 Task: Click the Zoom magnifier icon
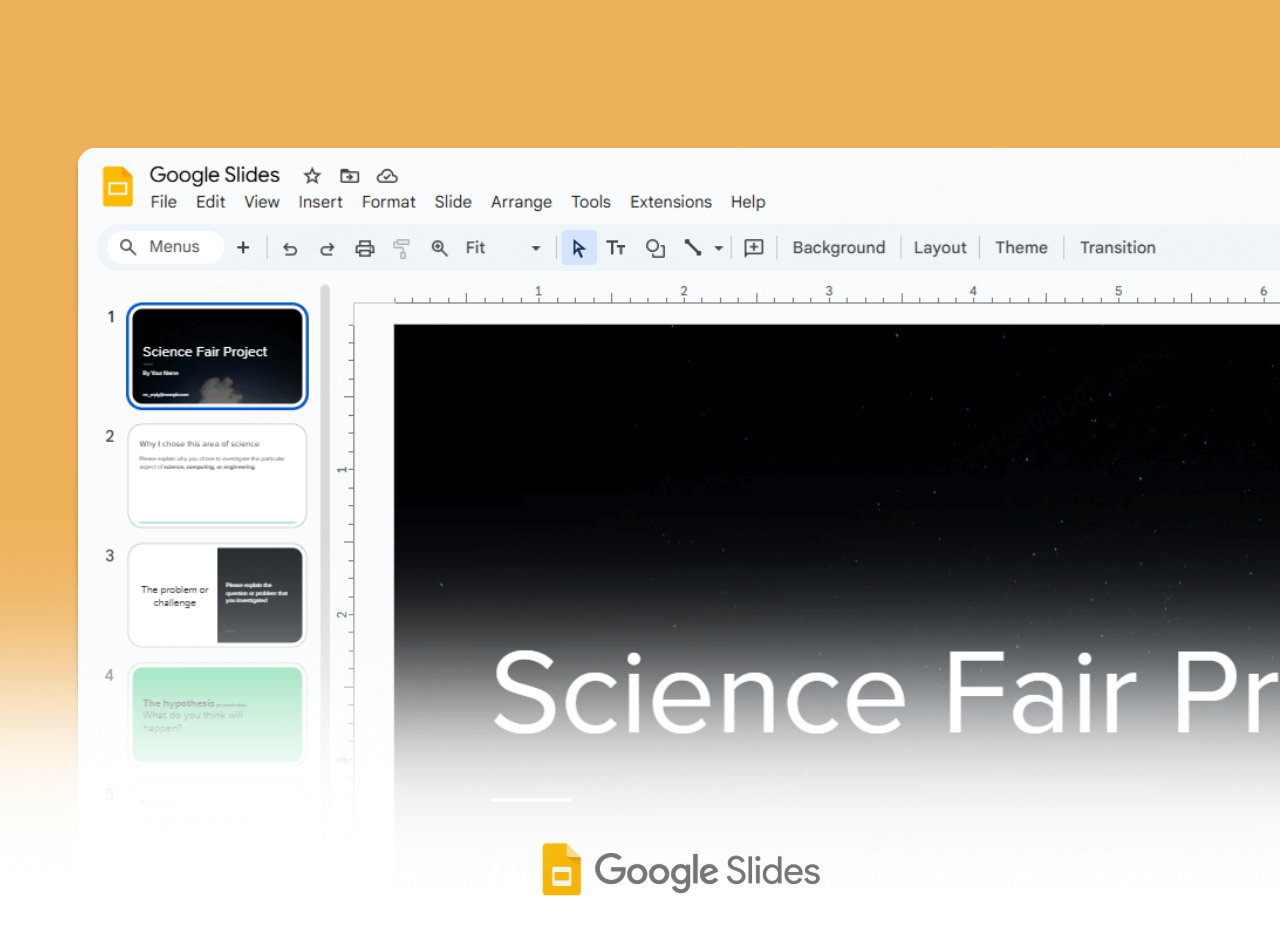coord(440,247)
